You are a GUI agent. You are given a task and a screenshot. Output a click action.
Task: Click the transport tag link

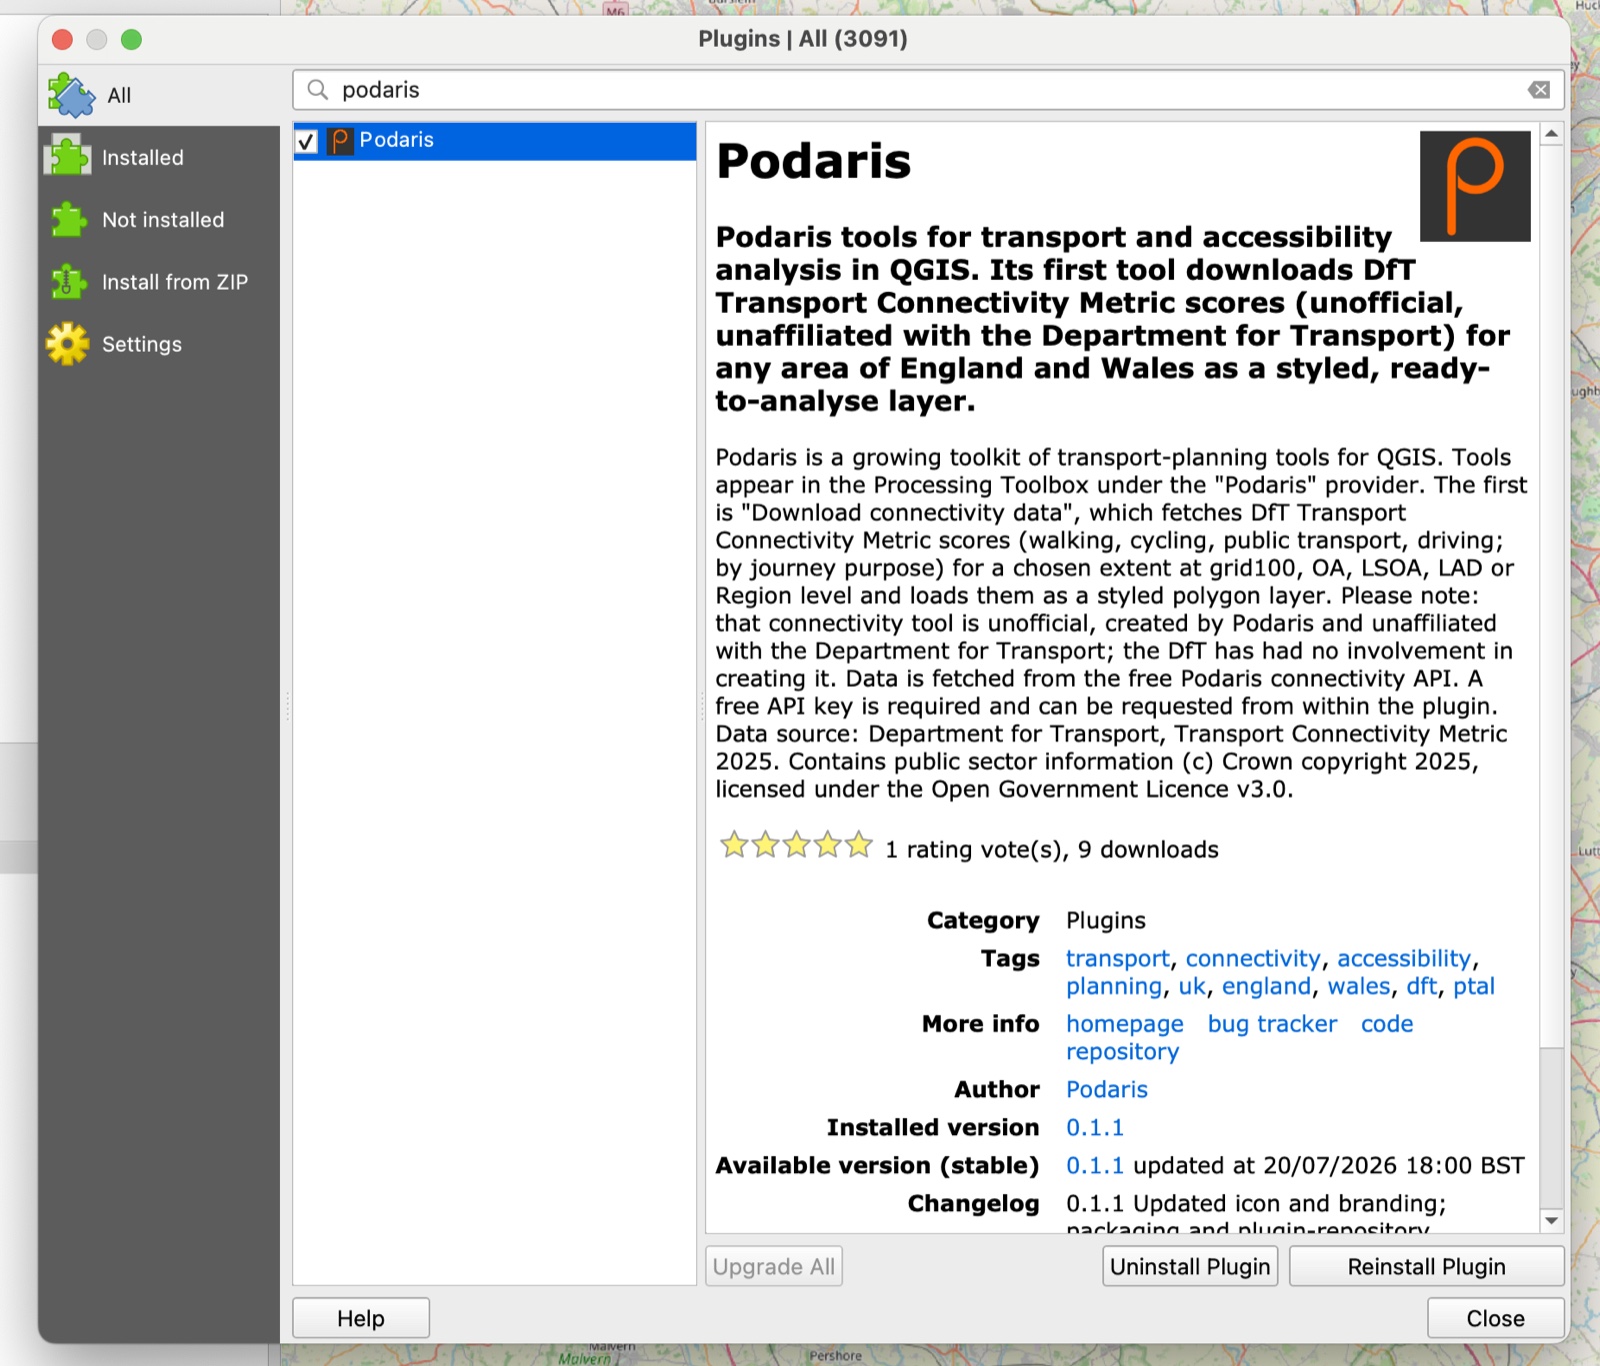point(1117,958)
